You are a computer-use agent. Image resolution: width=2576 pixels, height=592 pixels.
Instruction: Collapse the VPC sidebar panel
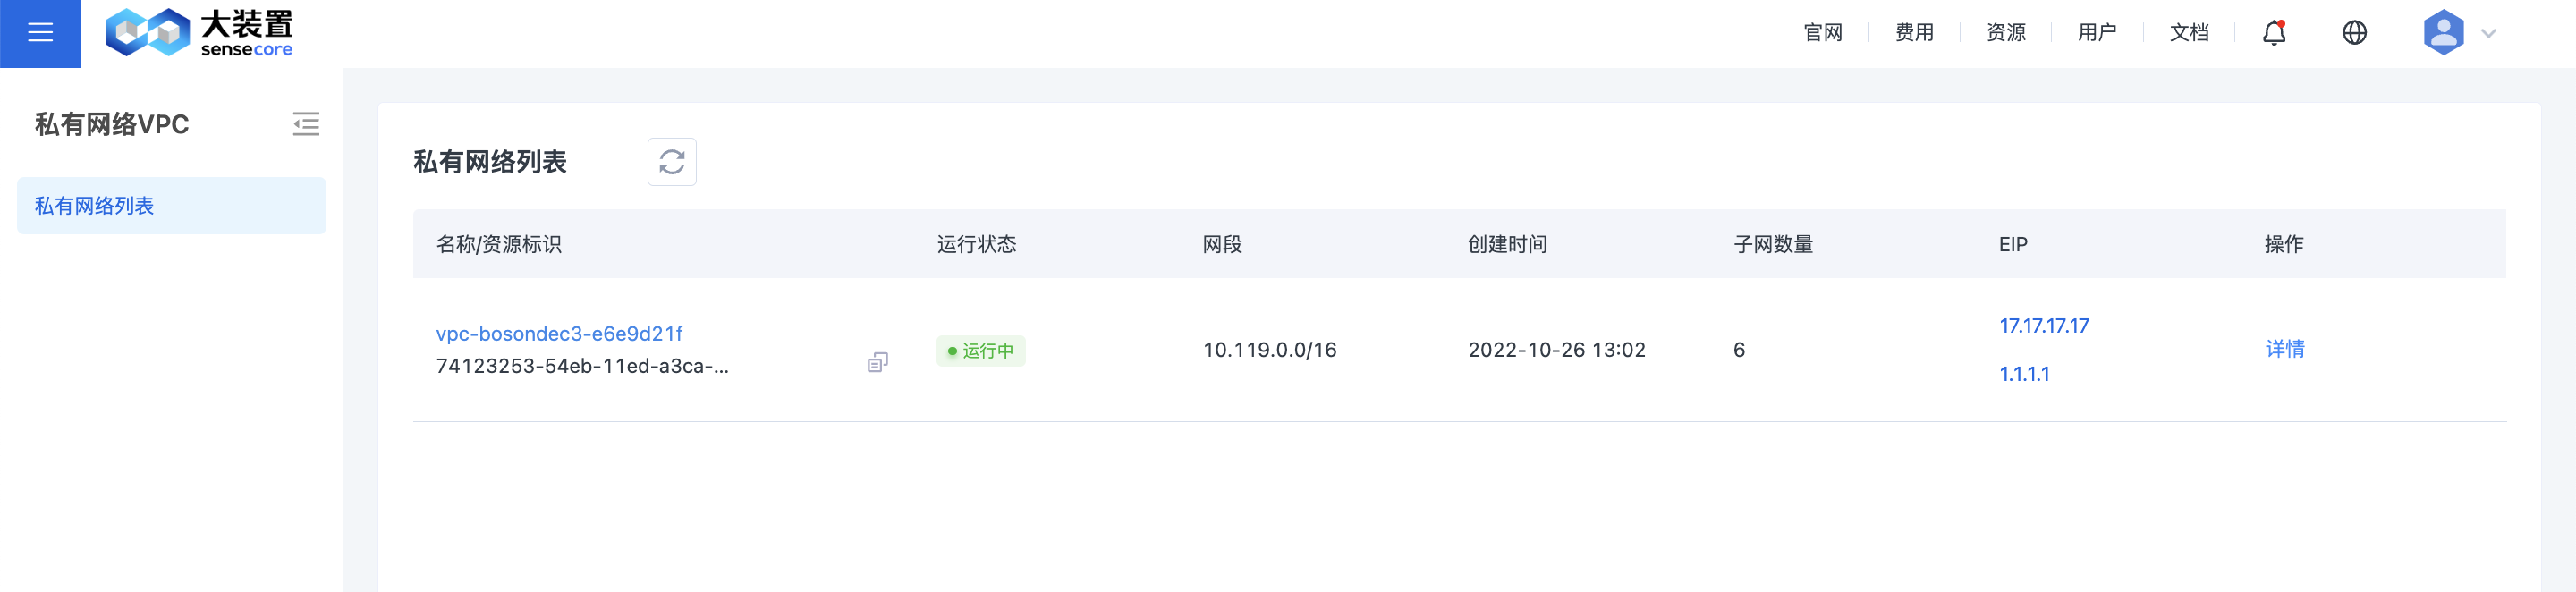point(306,124)
